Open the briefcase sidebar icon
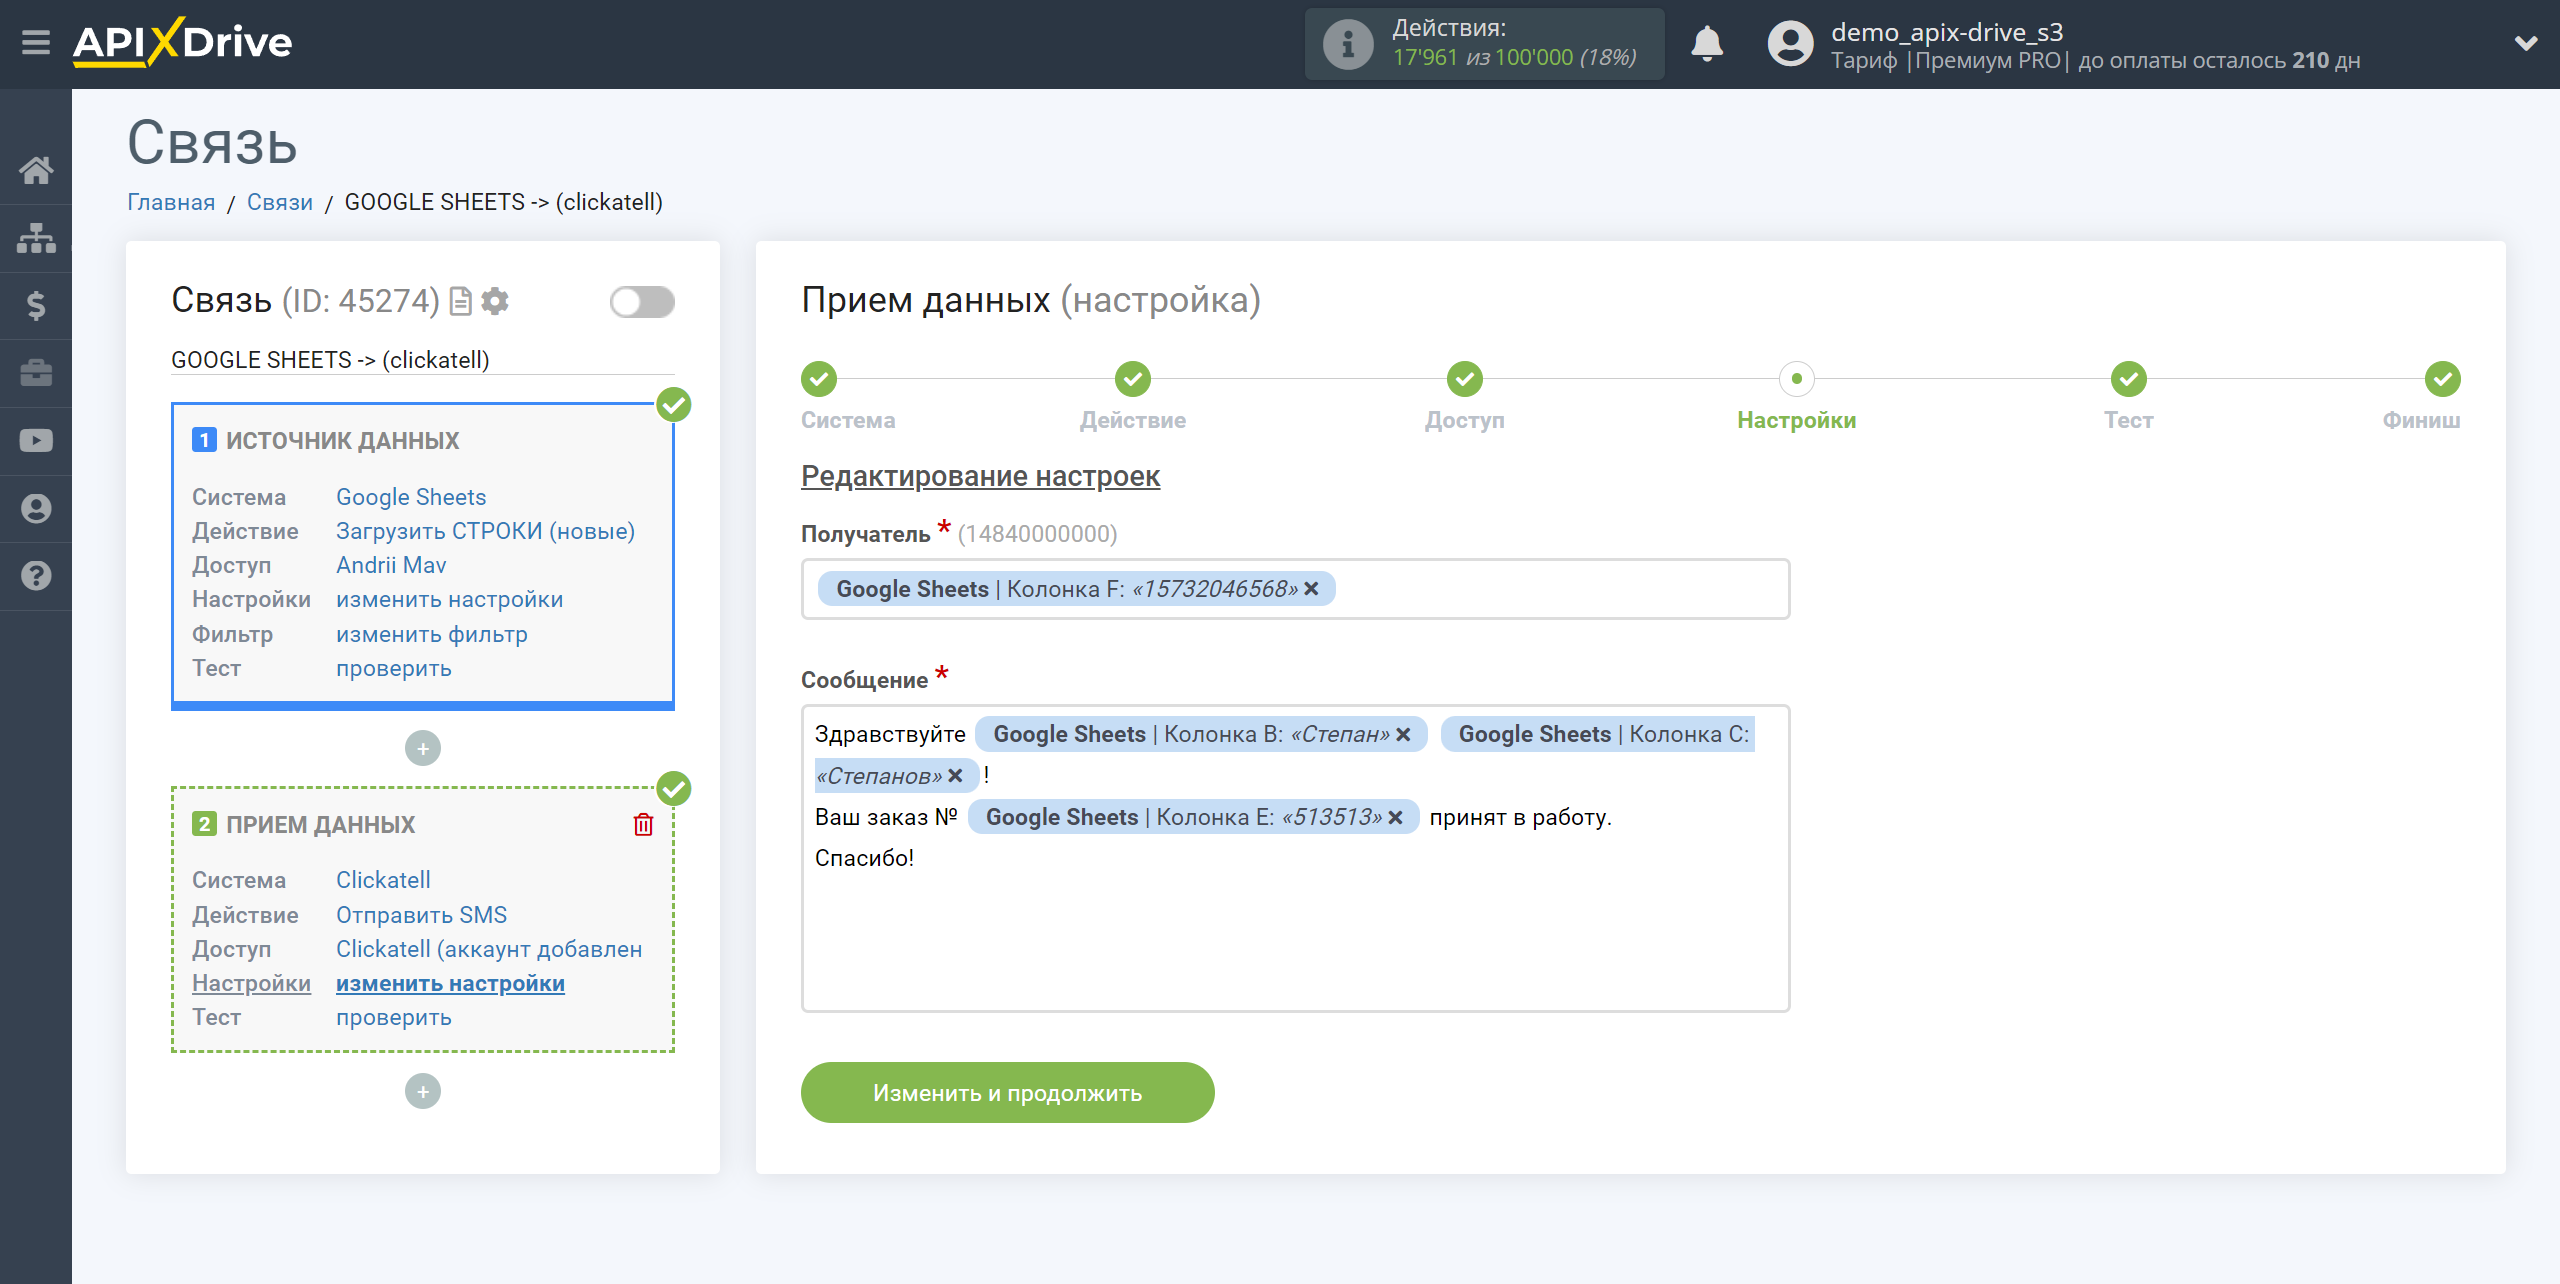The height and width of the screenshot is (1284, 2560). (x=36, y=373)
